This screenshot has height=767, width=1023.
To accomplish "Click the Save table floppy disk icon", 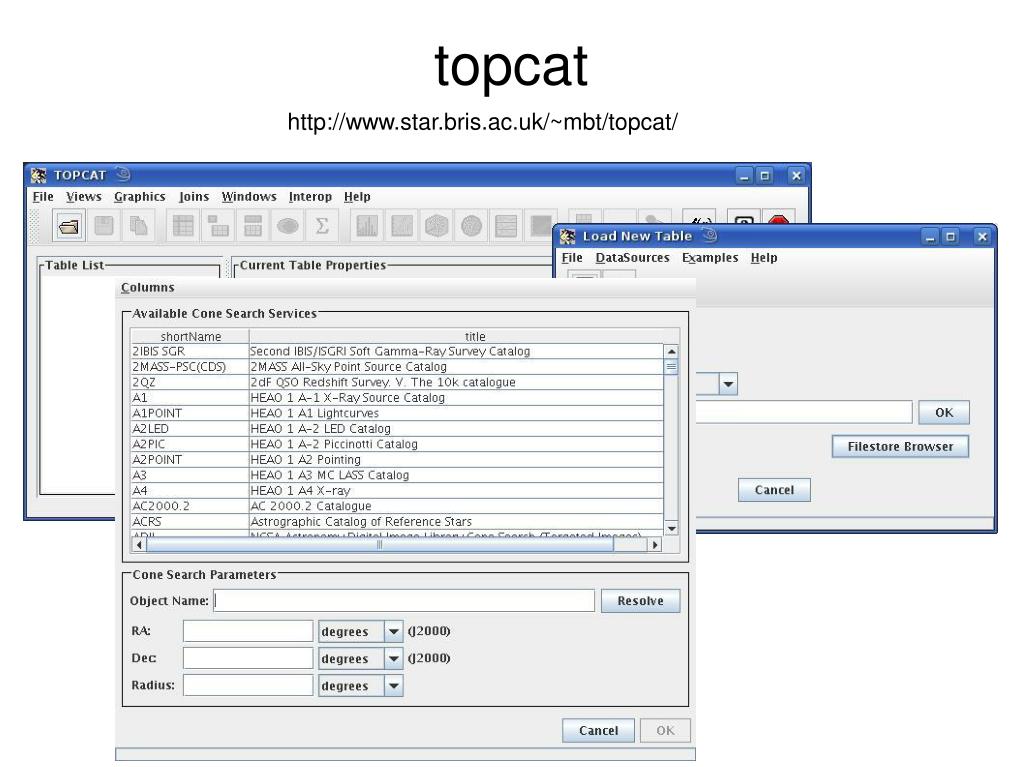I will click(x=104, y=226).
